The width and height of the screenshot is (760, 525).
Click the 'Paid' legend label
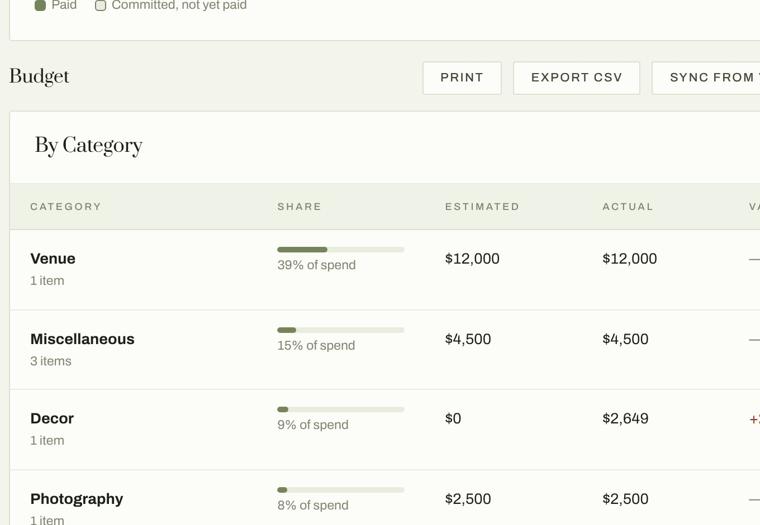pos(64,5)
